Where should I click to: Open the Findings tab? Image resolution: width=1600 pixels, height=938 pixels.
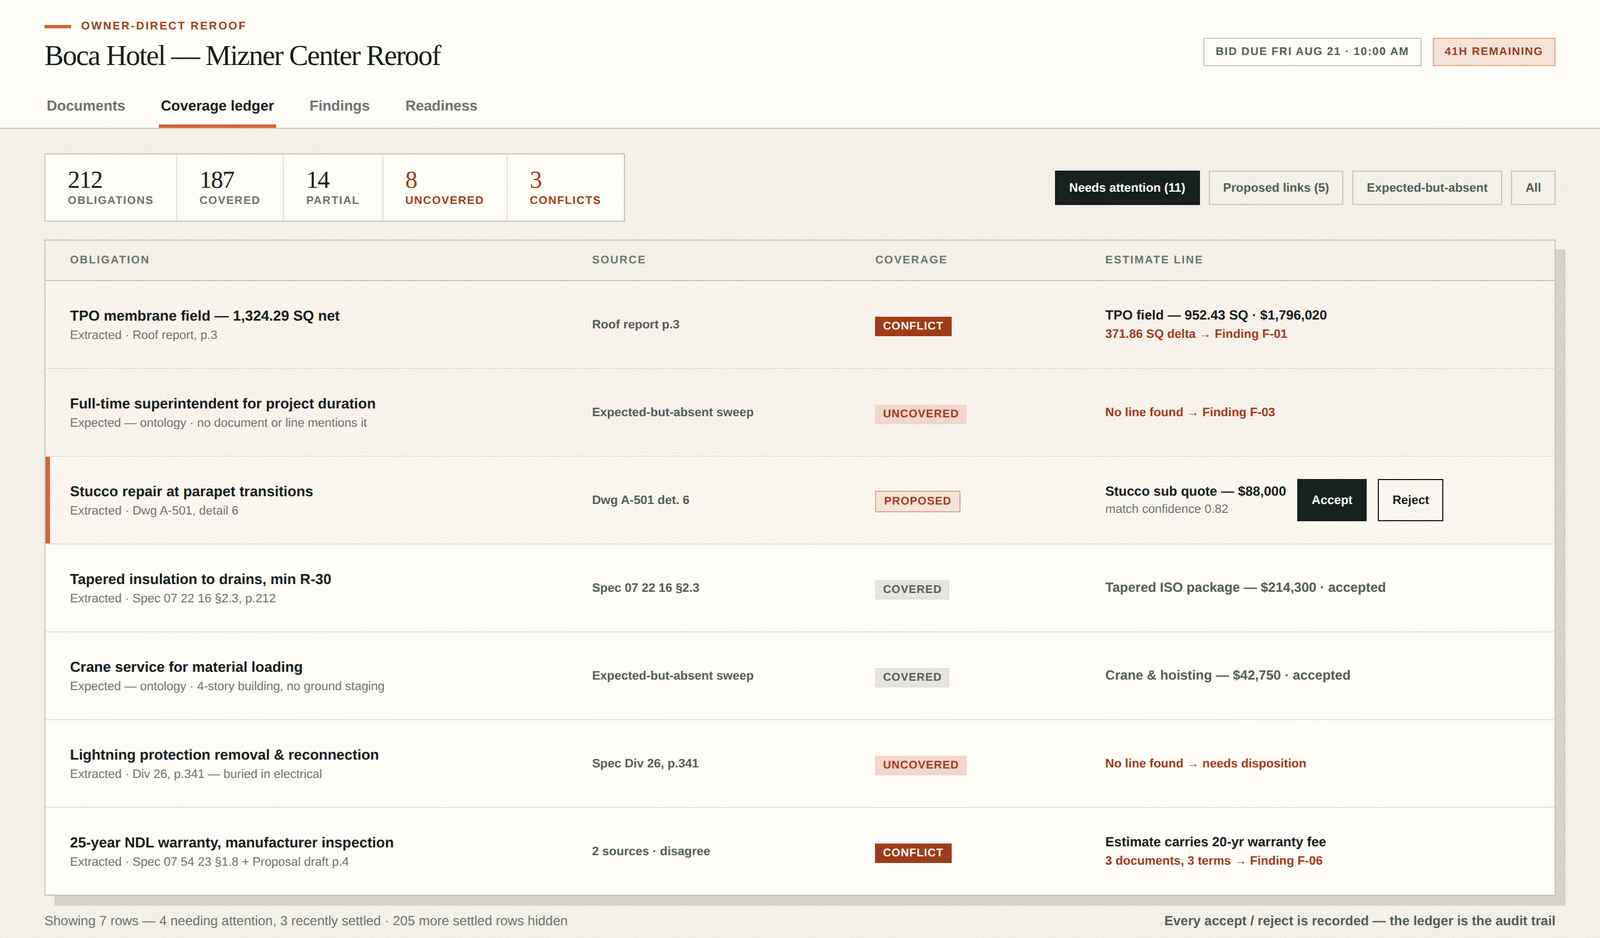339,106
